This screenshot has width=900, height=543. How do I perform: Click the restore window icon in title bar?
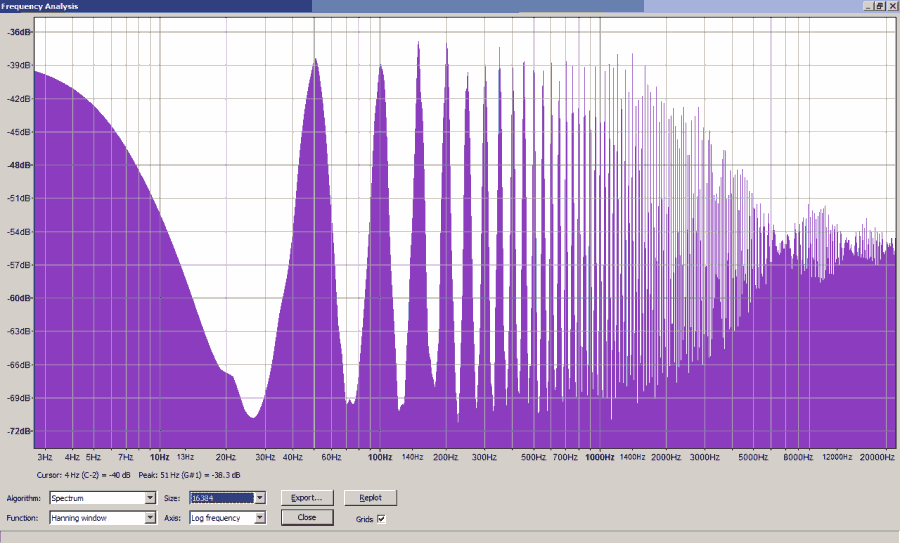coord(880,6)
